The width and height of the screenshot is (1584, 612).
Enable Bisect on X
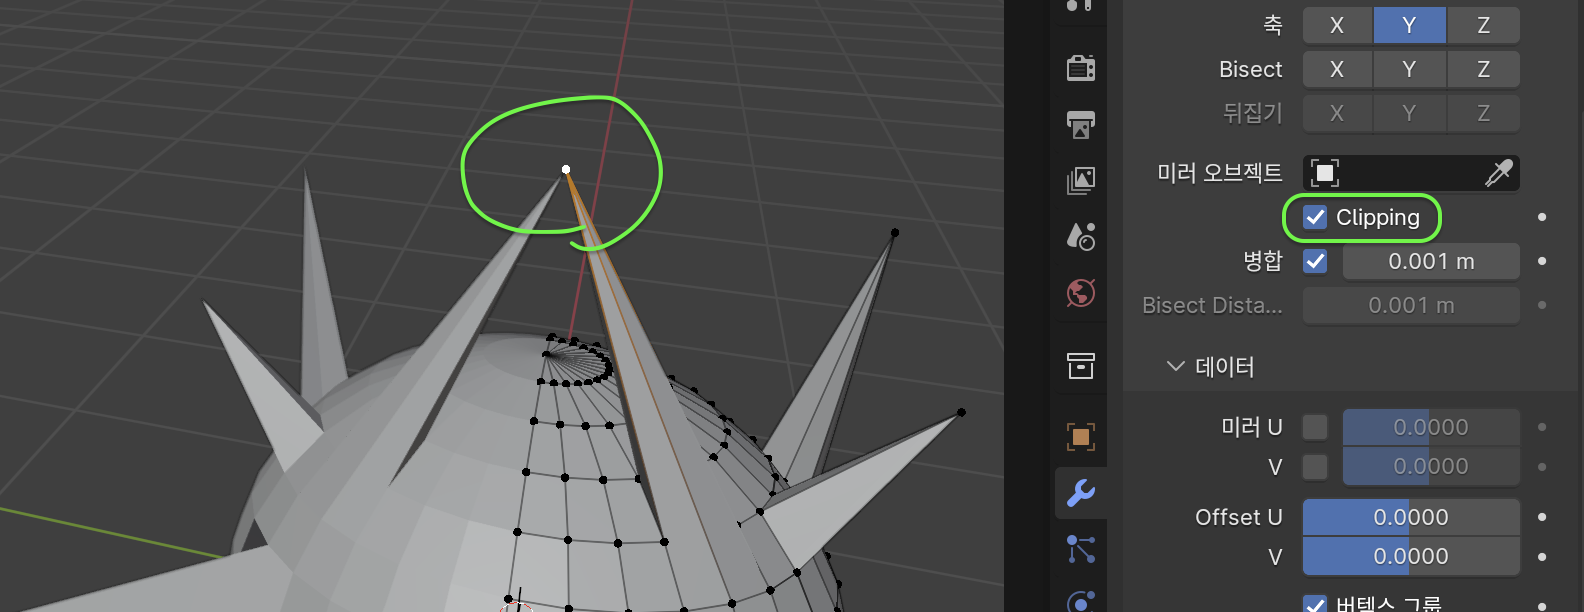[1337, 69]
